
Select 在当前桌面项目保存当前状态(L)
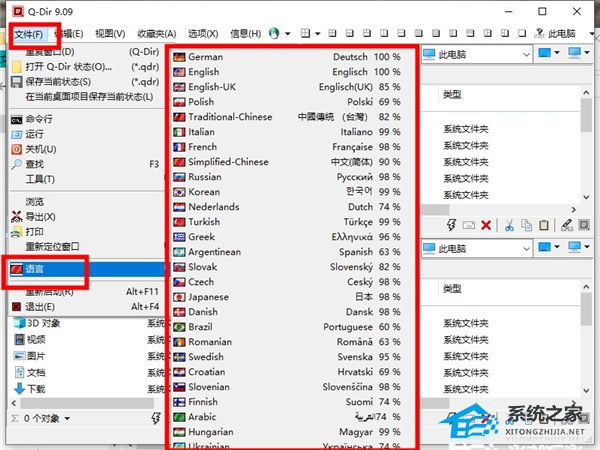click(86, 97)
